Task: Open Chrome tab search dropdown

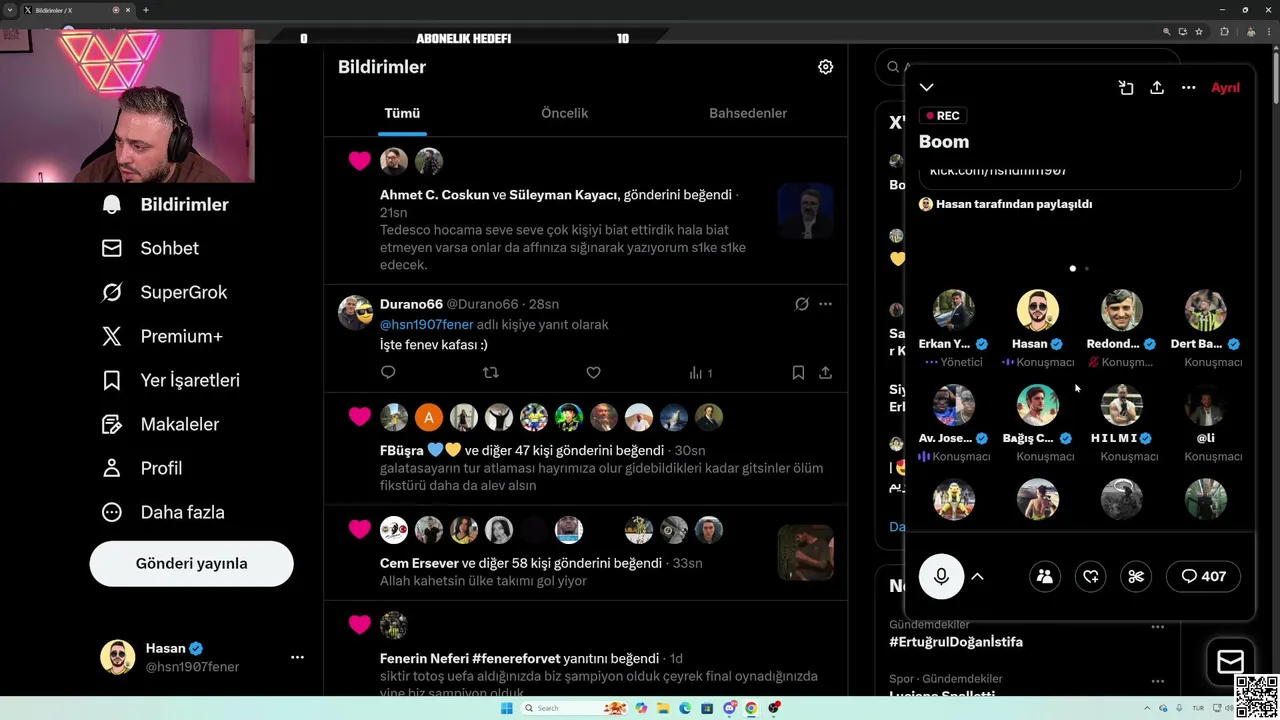Action: (10, 10)
